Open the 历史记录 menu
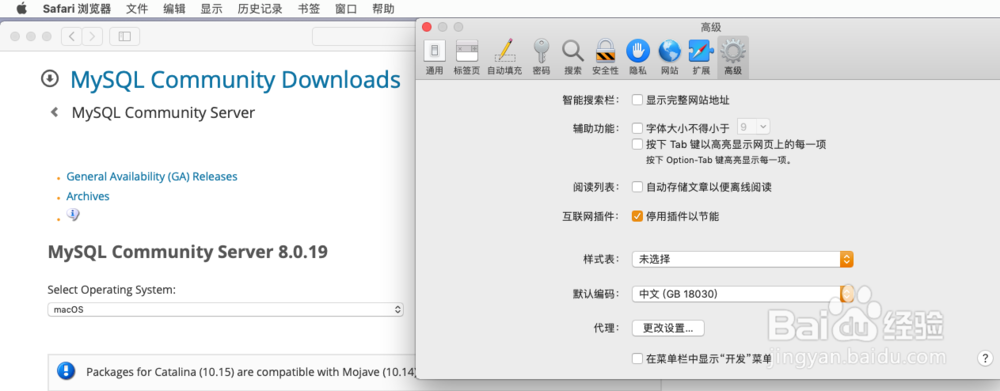1000x391 pixels. click(x=260, y=9)
